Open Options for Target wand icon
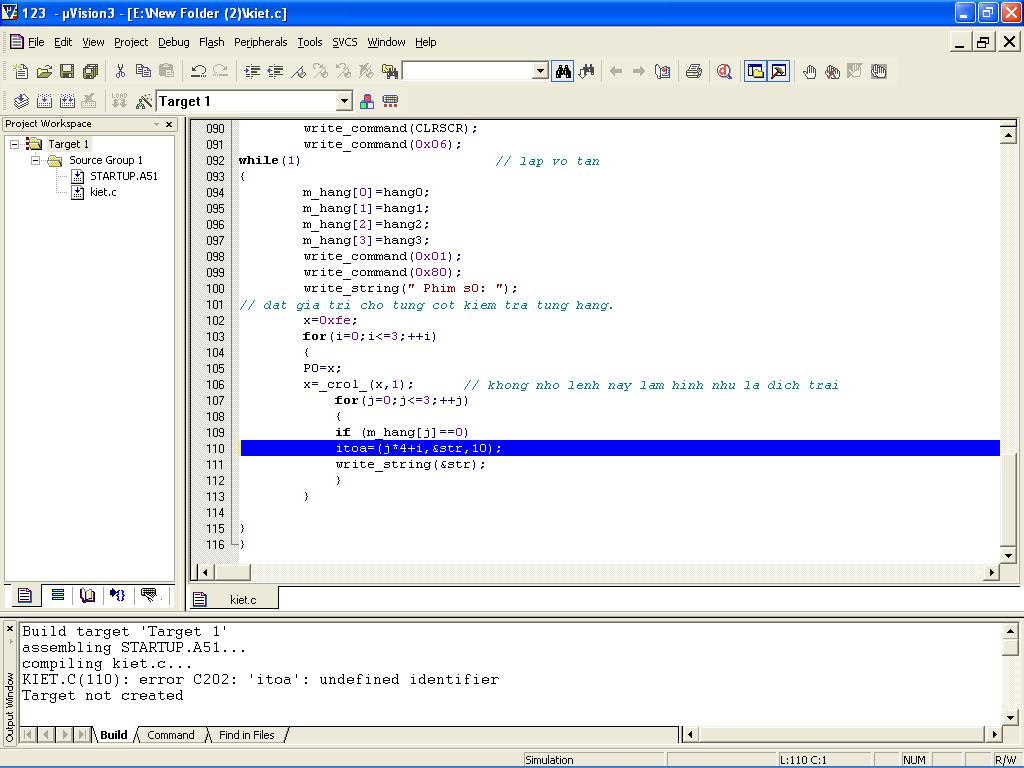The image size is (1024, 768). pyautogui.click(x=144, y=101)
